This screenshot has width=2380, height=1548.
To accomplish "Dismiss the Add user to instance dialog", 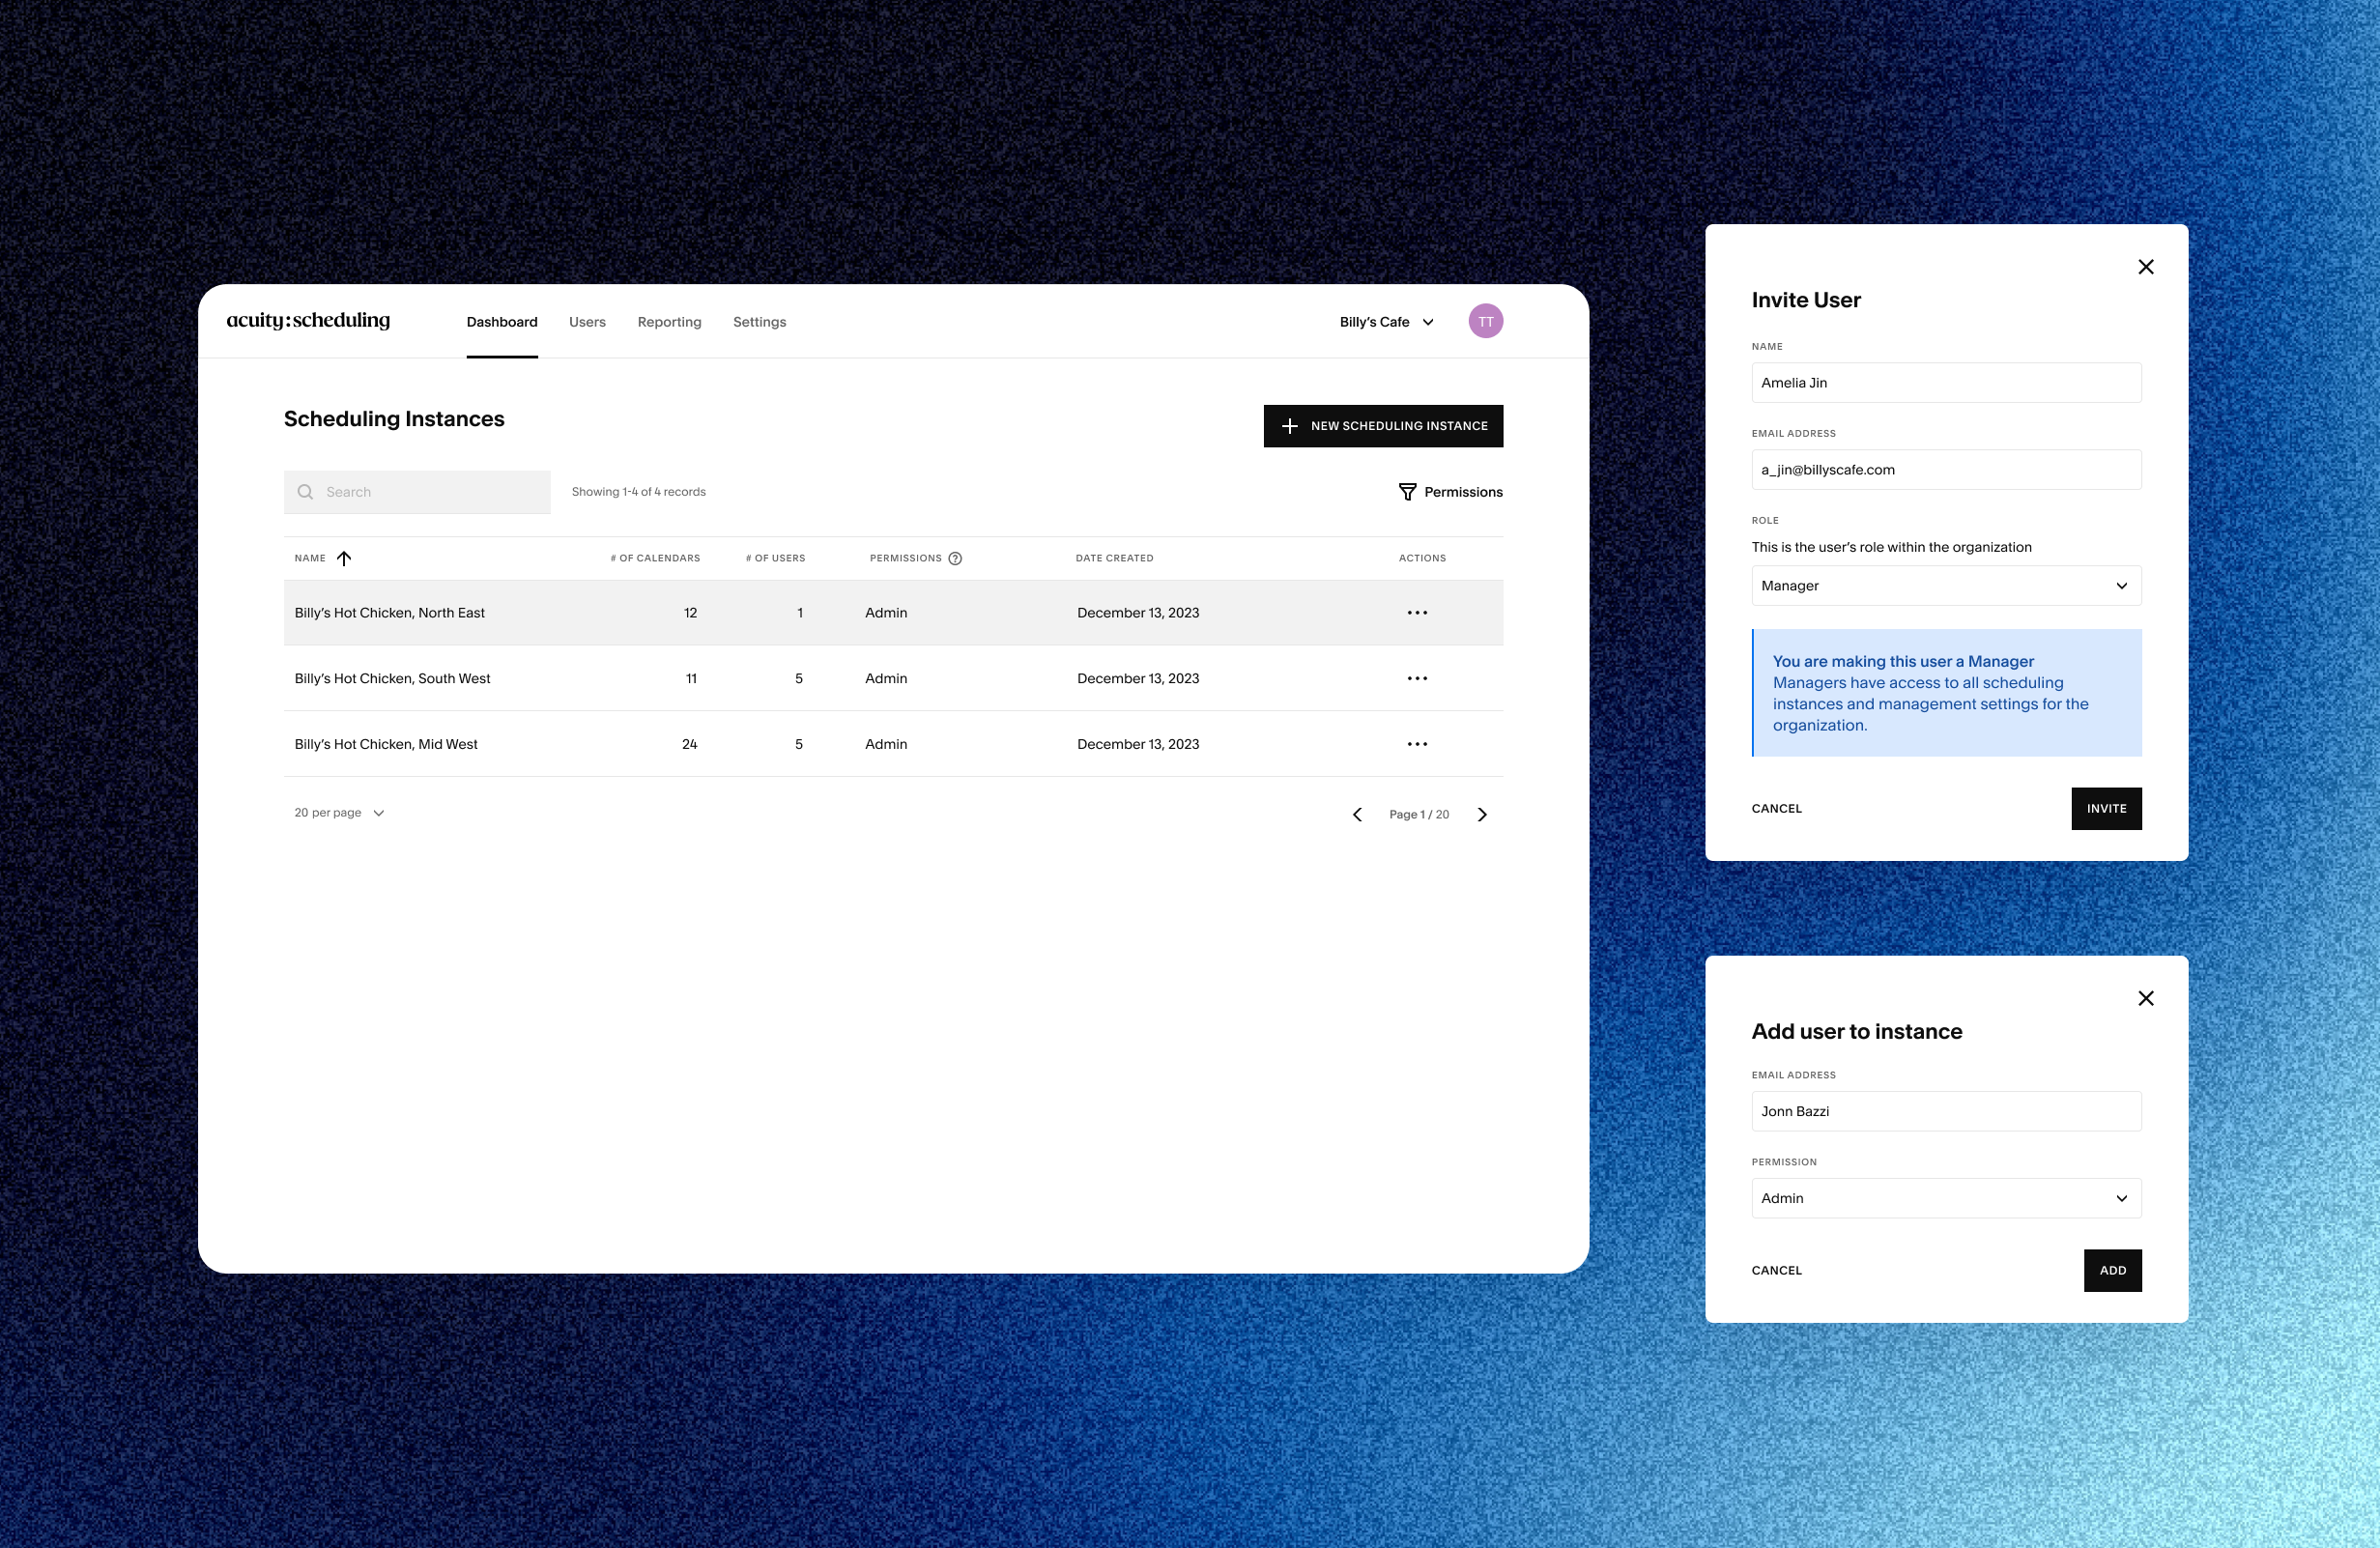I will coord(2145,998).
